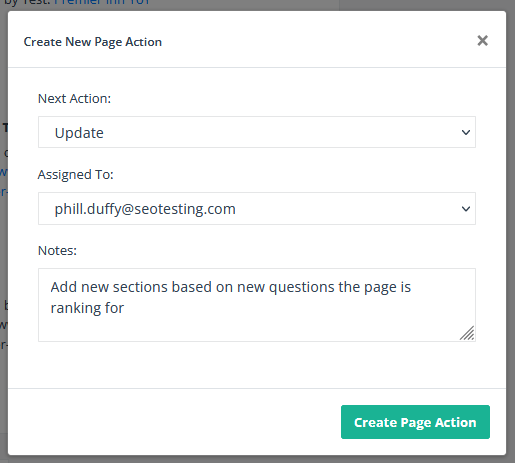The height and width of the screenshot is (463, 515).
Task: Close the Create New Page Action dialog
Action: click(x=482, y=41)
